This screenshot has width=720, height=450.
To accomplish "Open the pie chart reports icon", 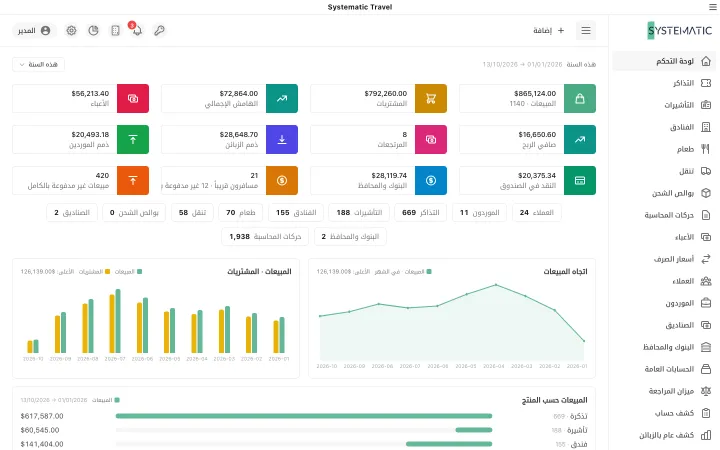I will 93,30.
